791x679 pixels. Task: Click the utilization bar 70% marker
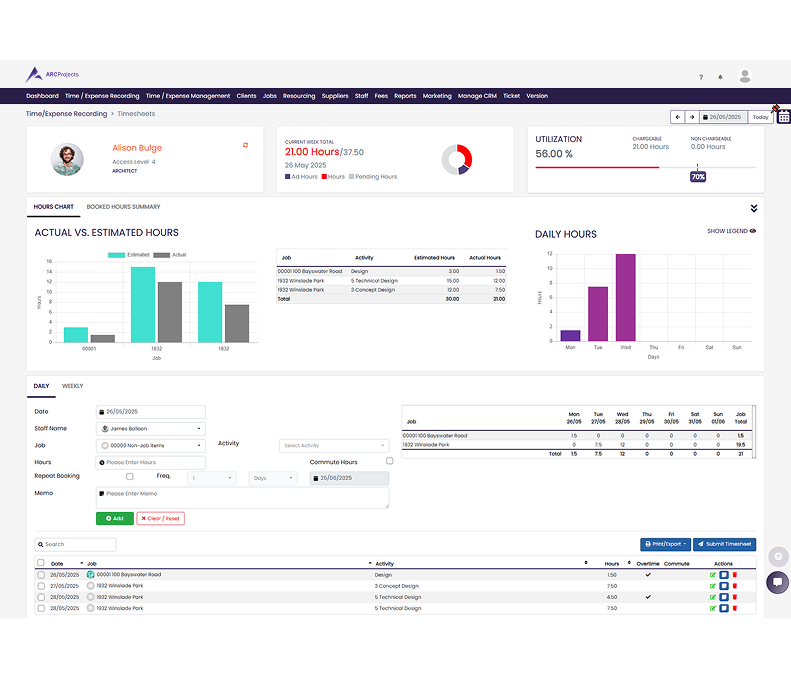[697, 176]
